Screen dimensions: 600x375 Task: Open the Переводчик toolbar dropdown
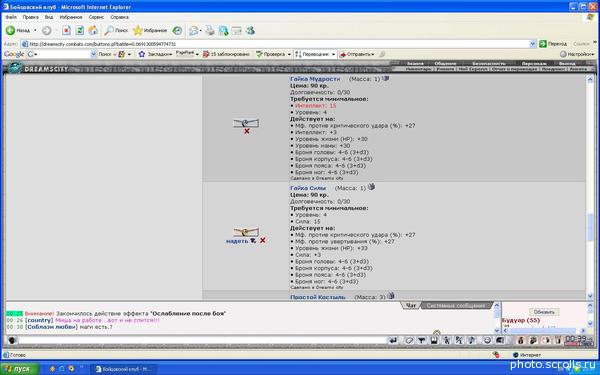[315, 54]
